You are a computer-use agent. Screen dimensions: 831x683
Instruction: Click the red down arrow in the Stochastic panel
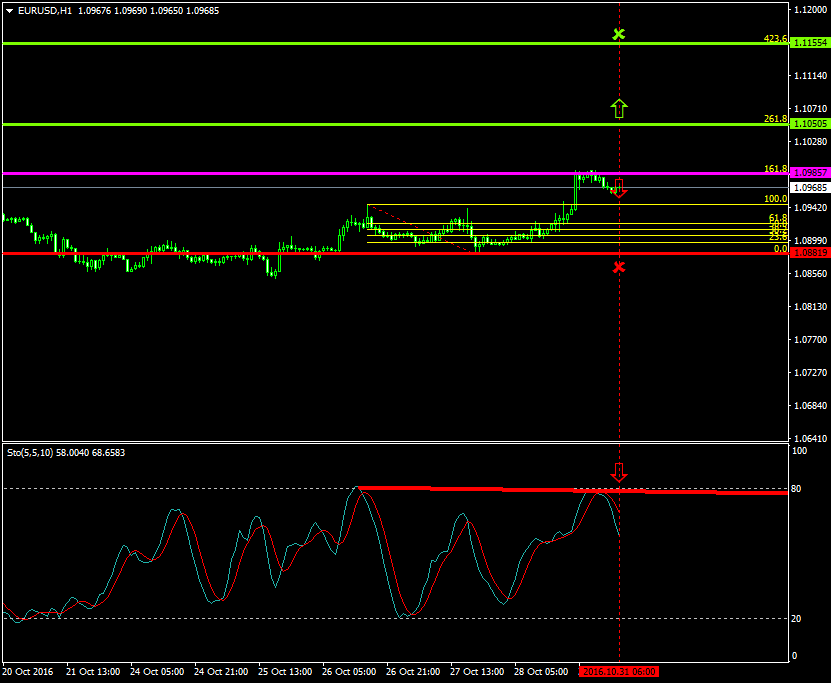point(619,472)
